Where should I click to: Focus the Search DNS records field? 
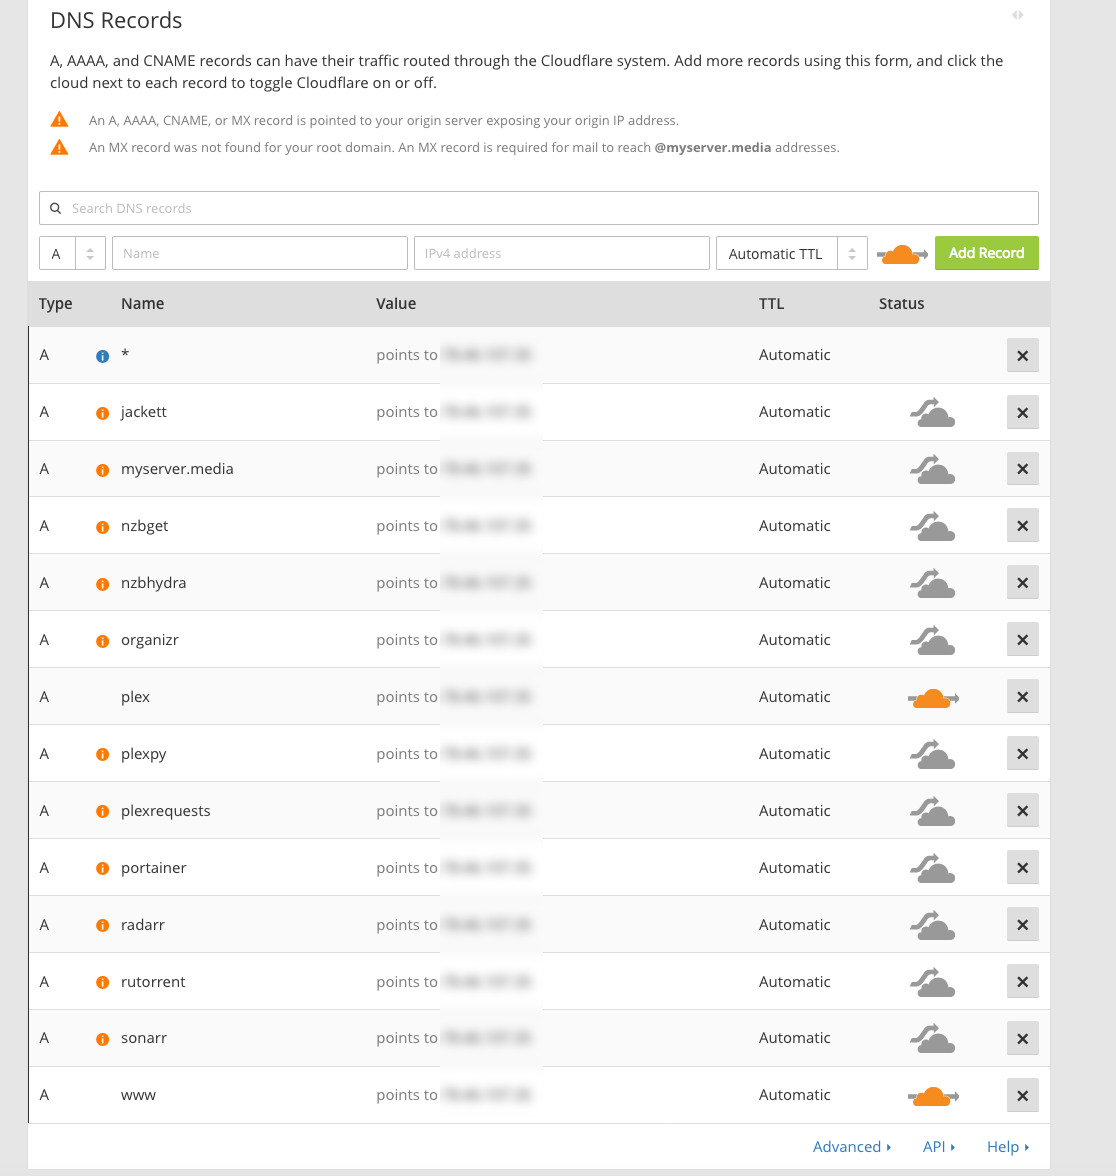(x=538, y=208)
